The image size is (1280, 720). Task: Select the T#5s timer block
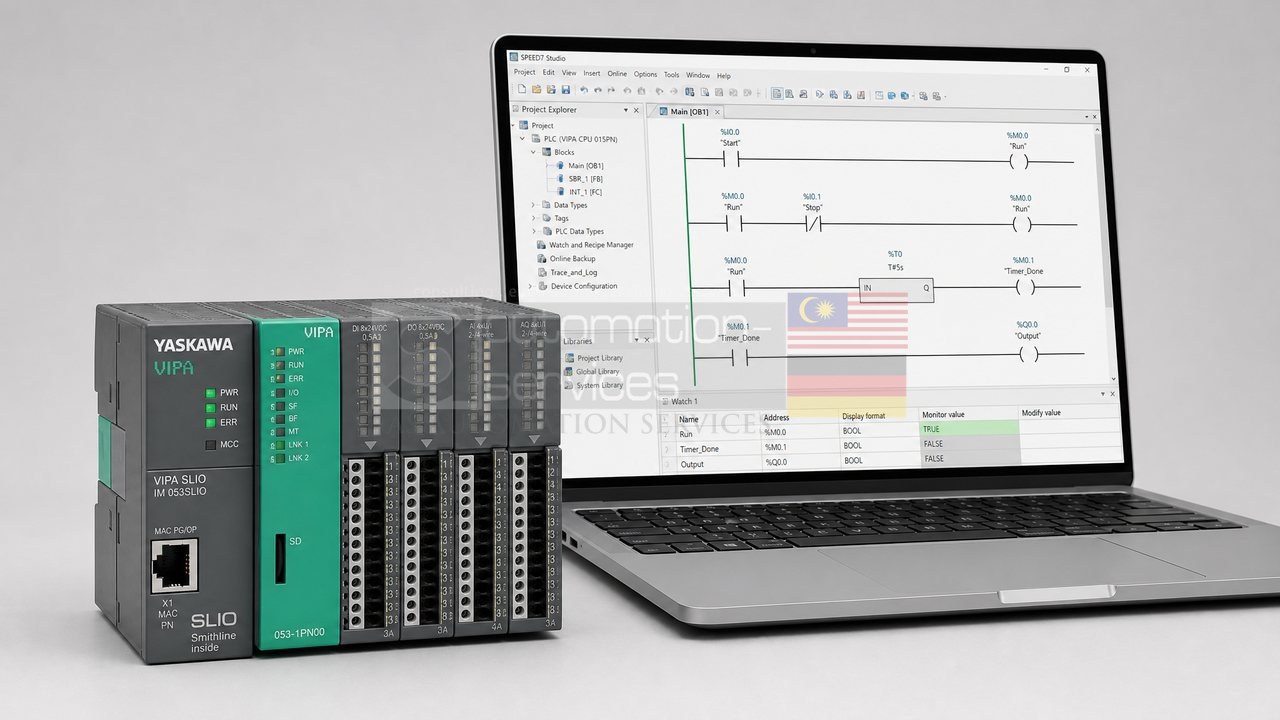[896, 289]
